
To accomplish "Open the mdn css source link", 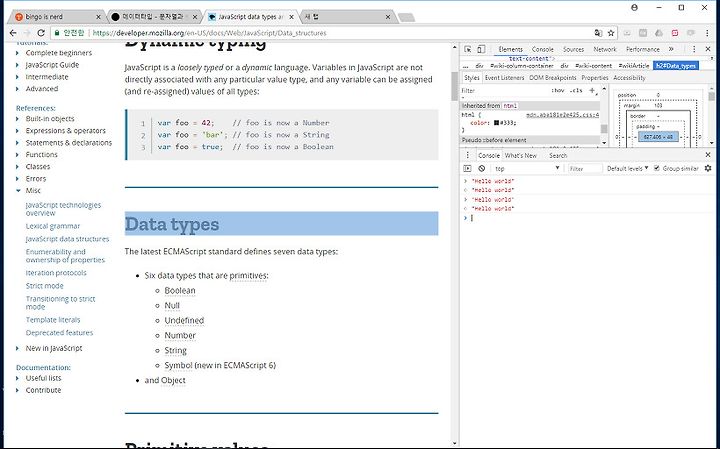I will [x=562, y=115].
